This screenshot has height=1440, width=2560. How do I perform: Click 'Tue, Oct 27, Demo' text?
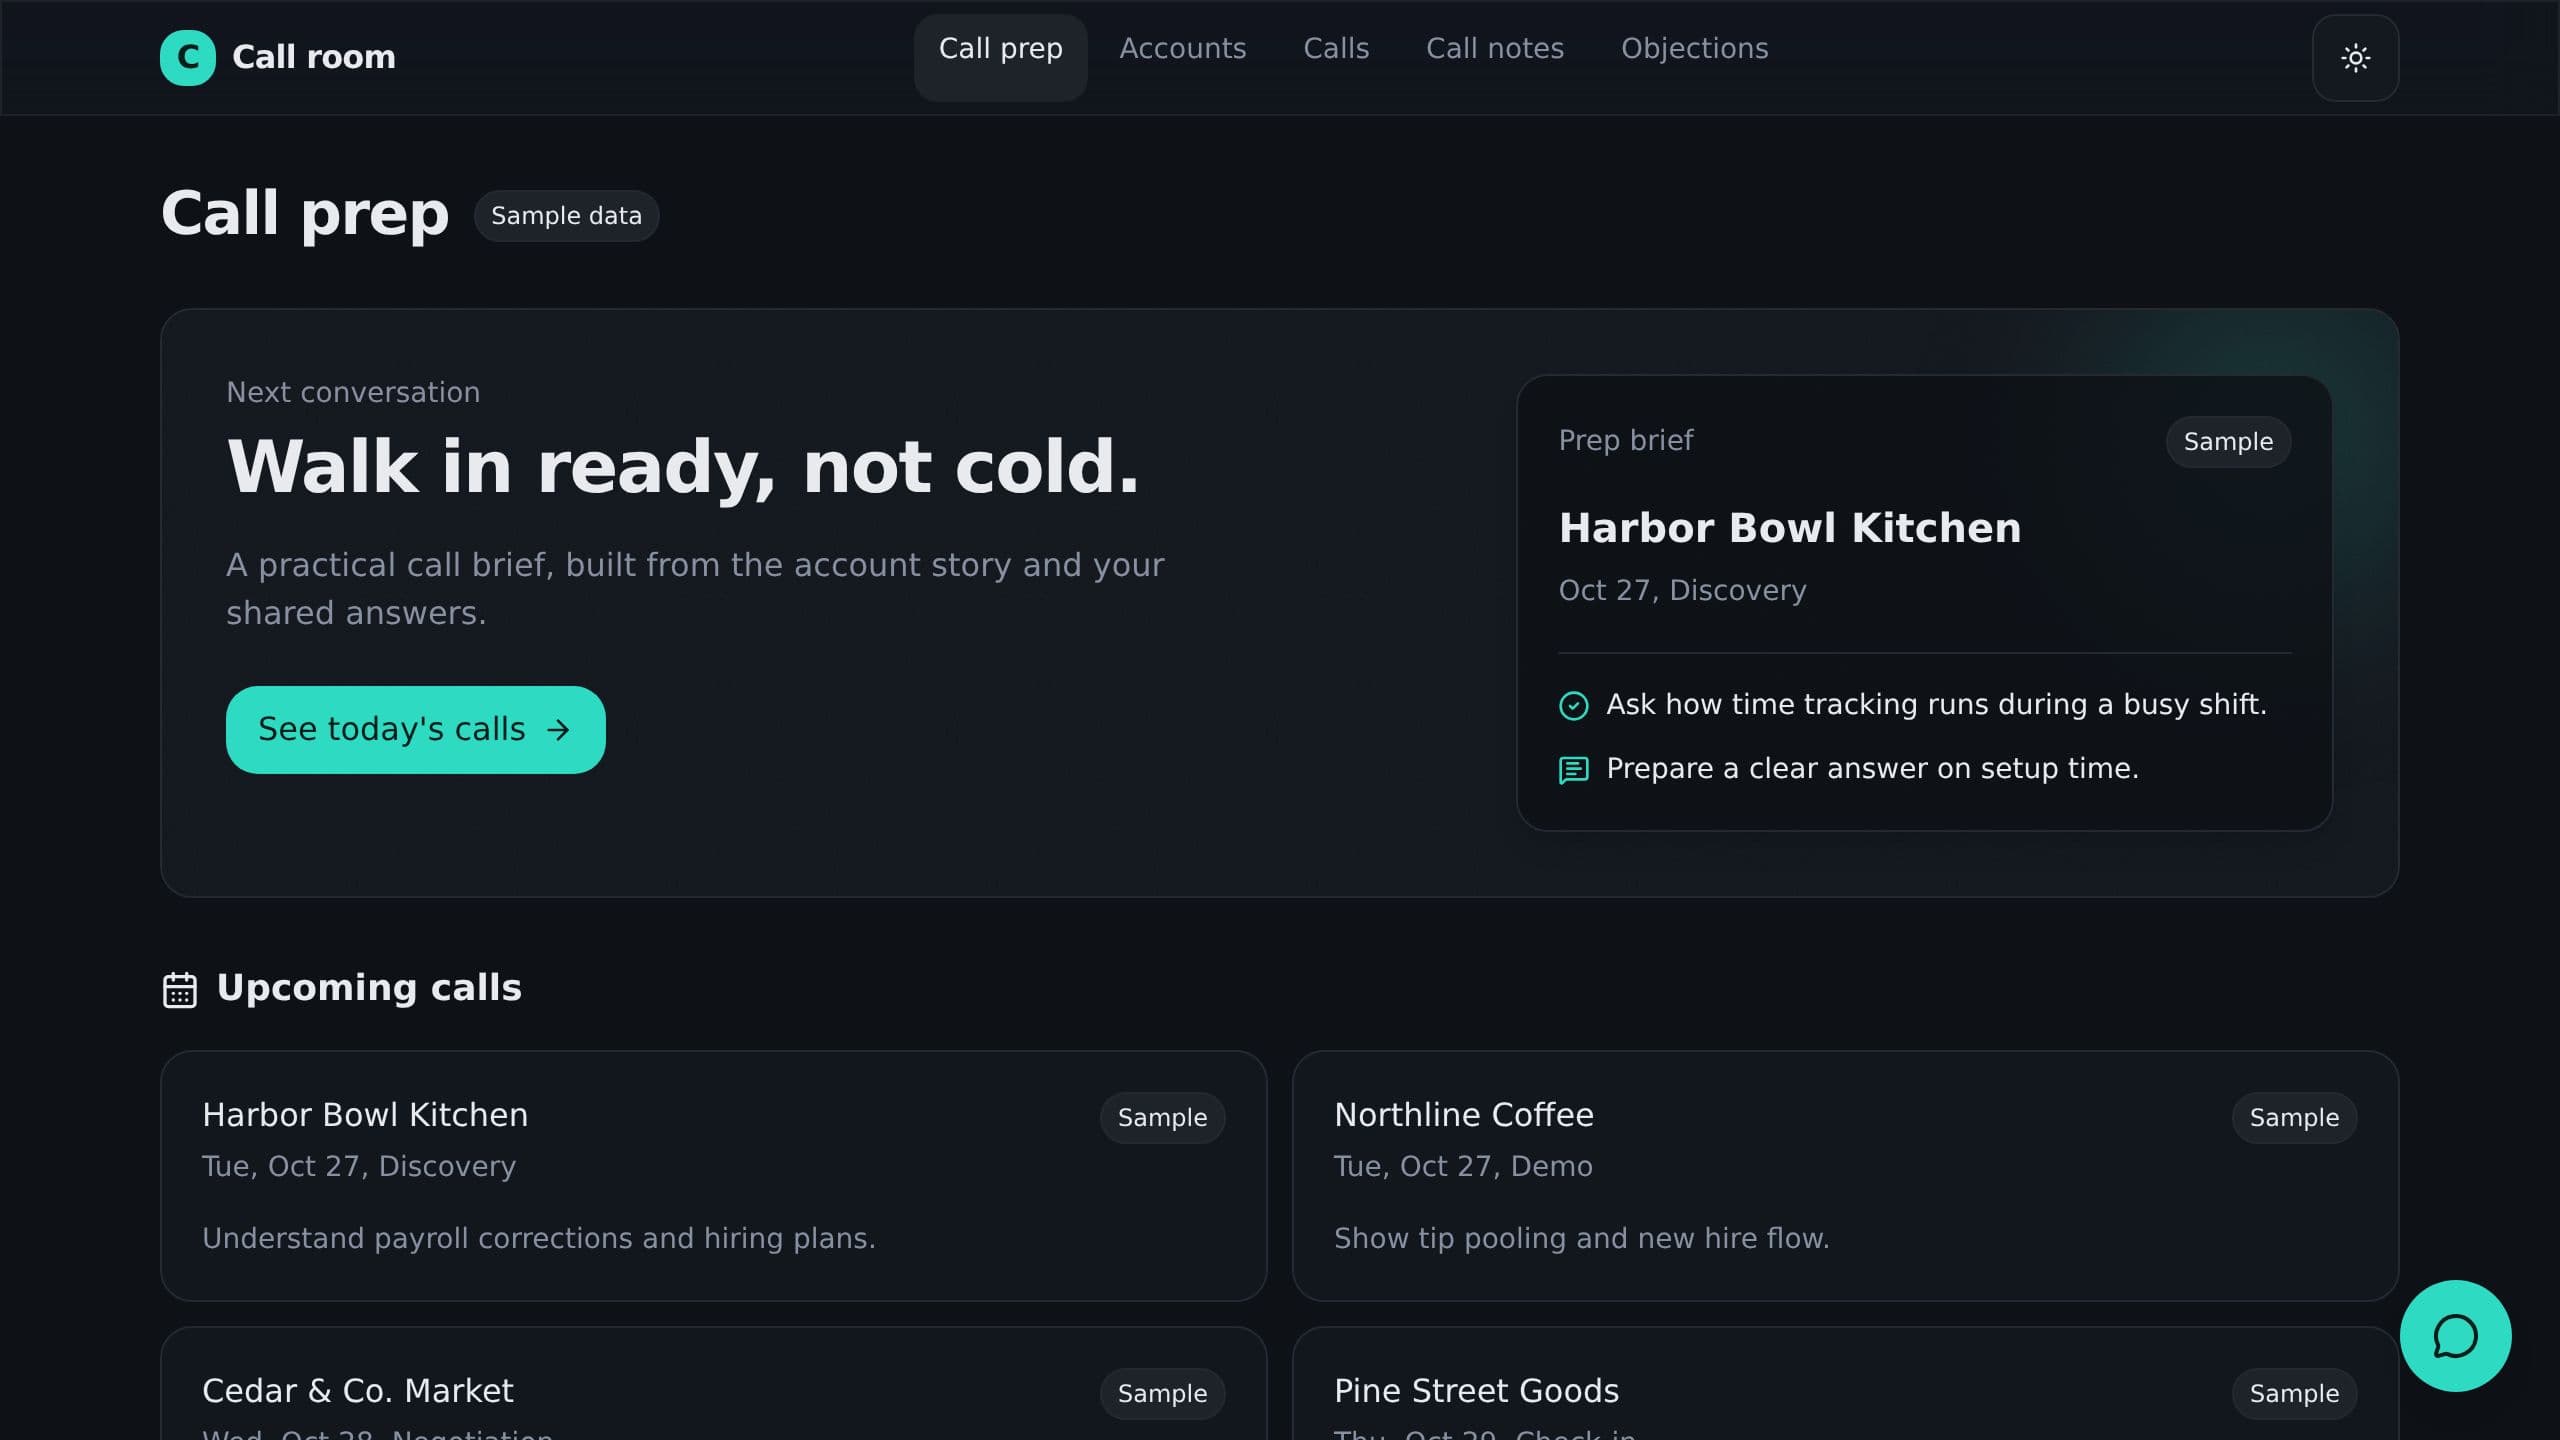pos(1463,1167)
